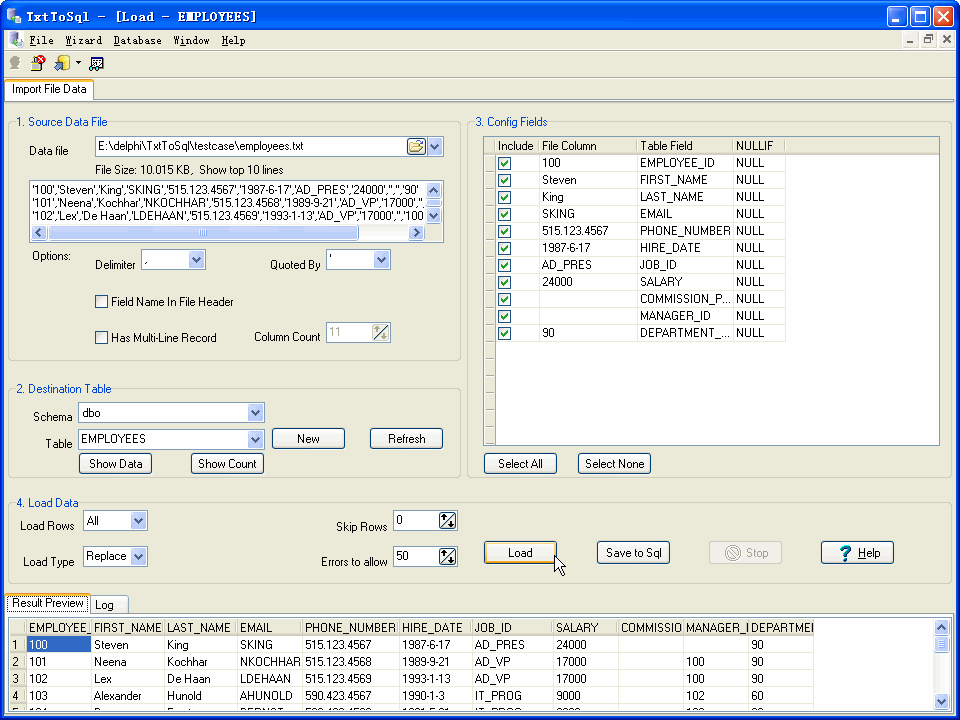Open the arrow beside the database import icon
The image size is (960, 720).
78,63
